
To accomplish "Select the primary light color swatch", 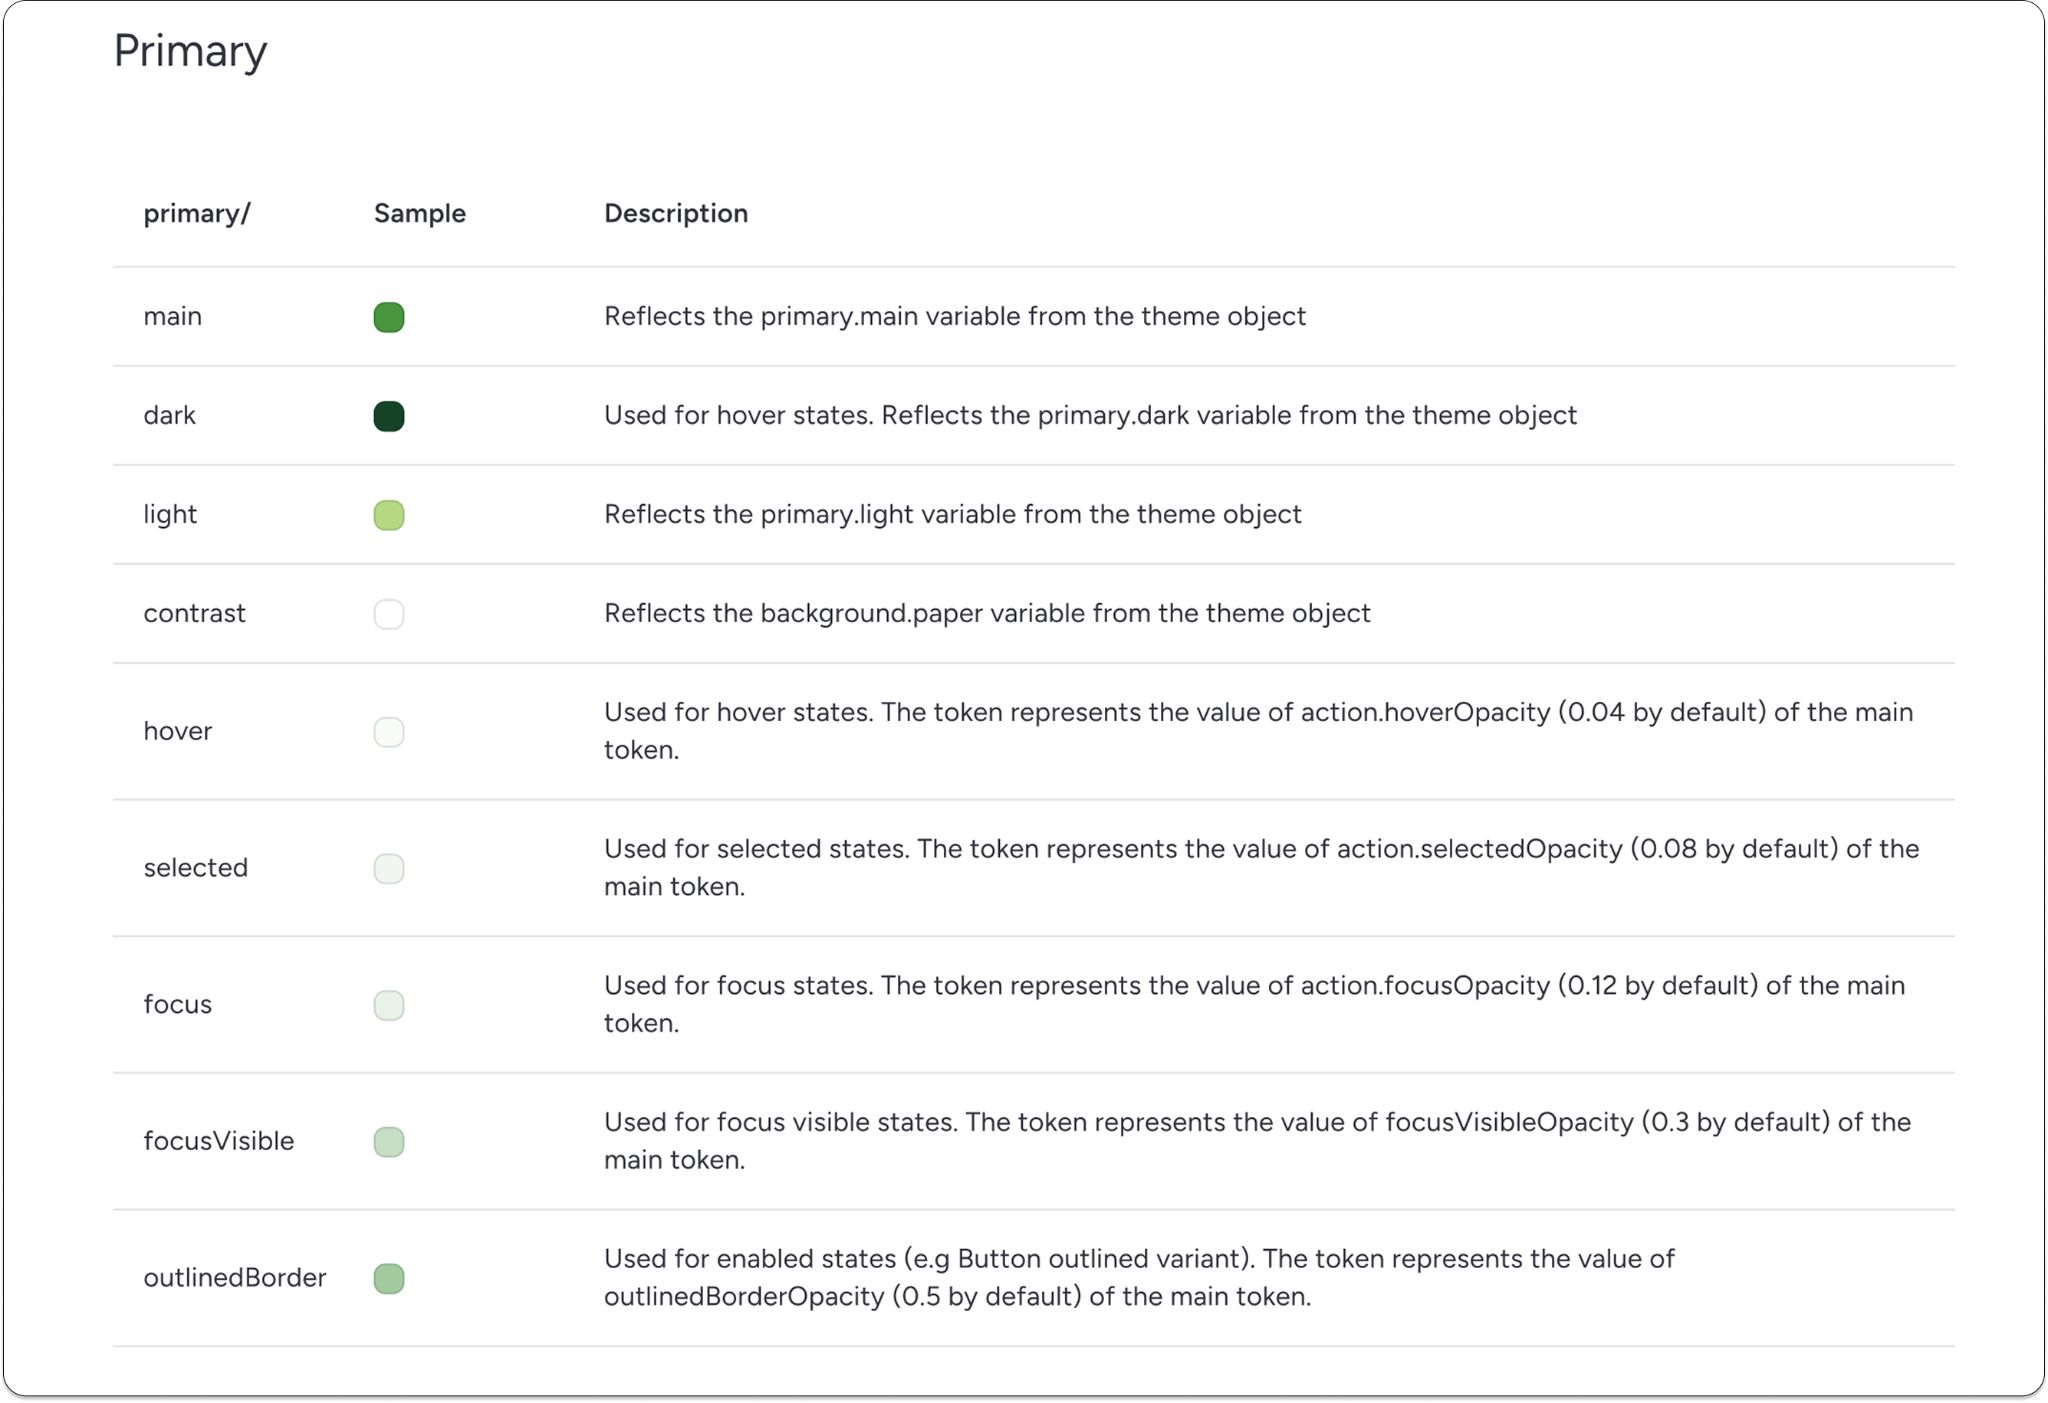I will tap(388, 515).
